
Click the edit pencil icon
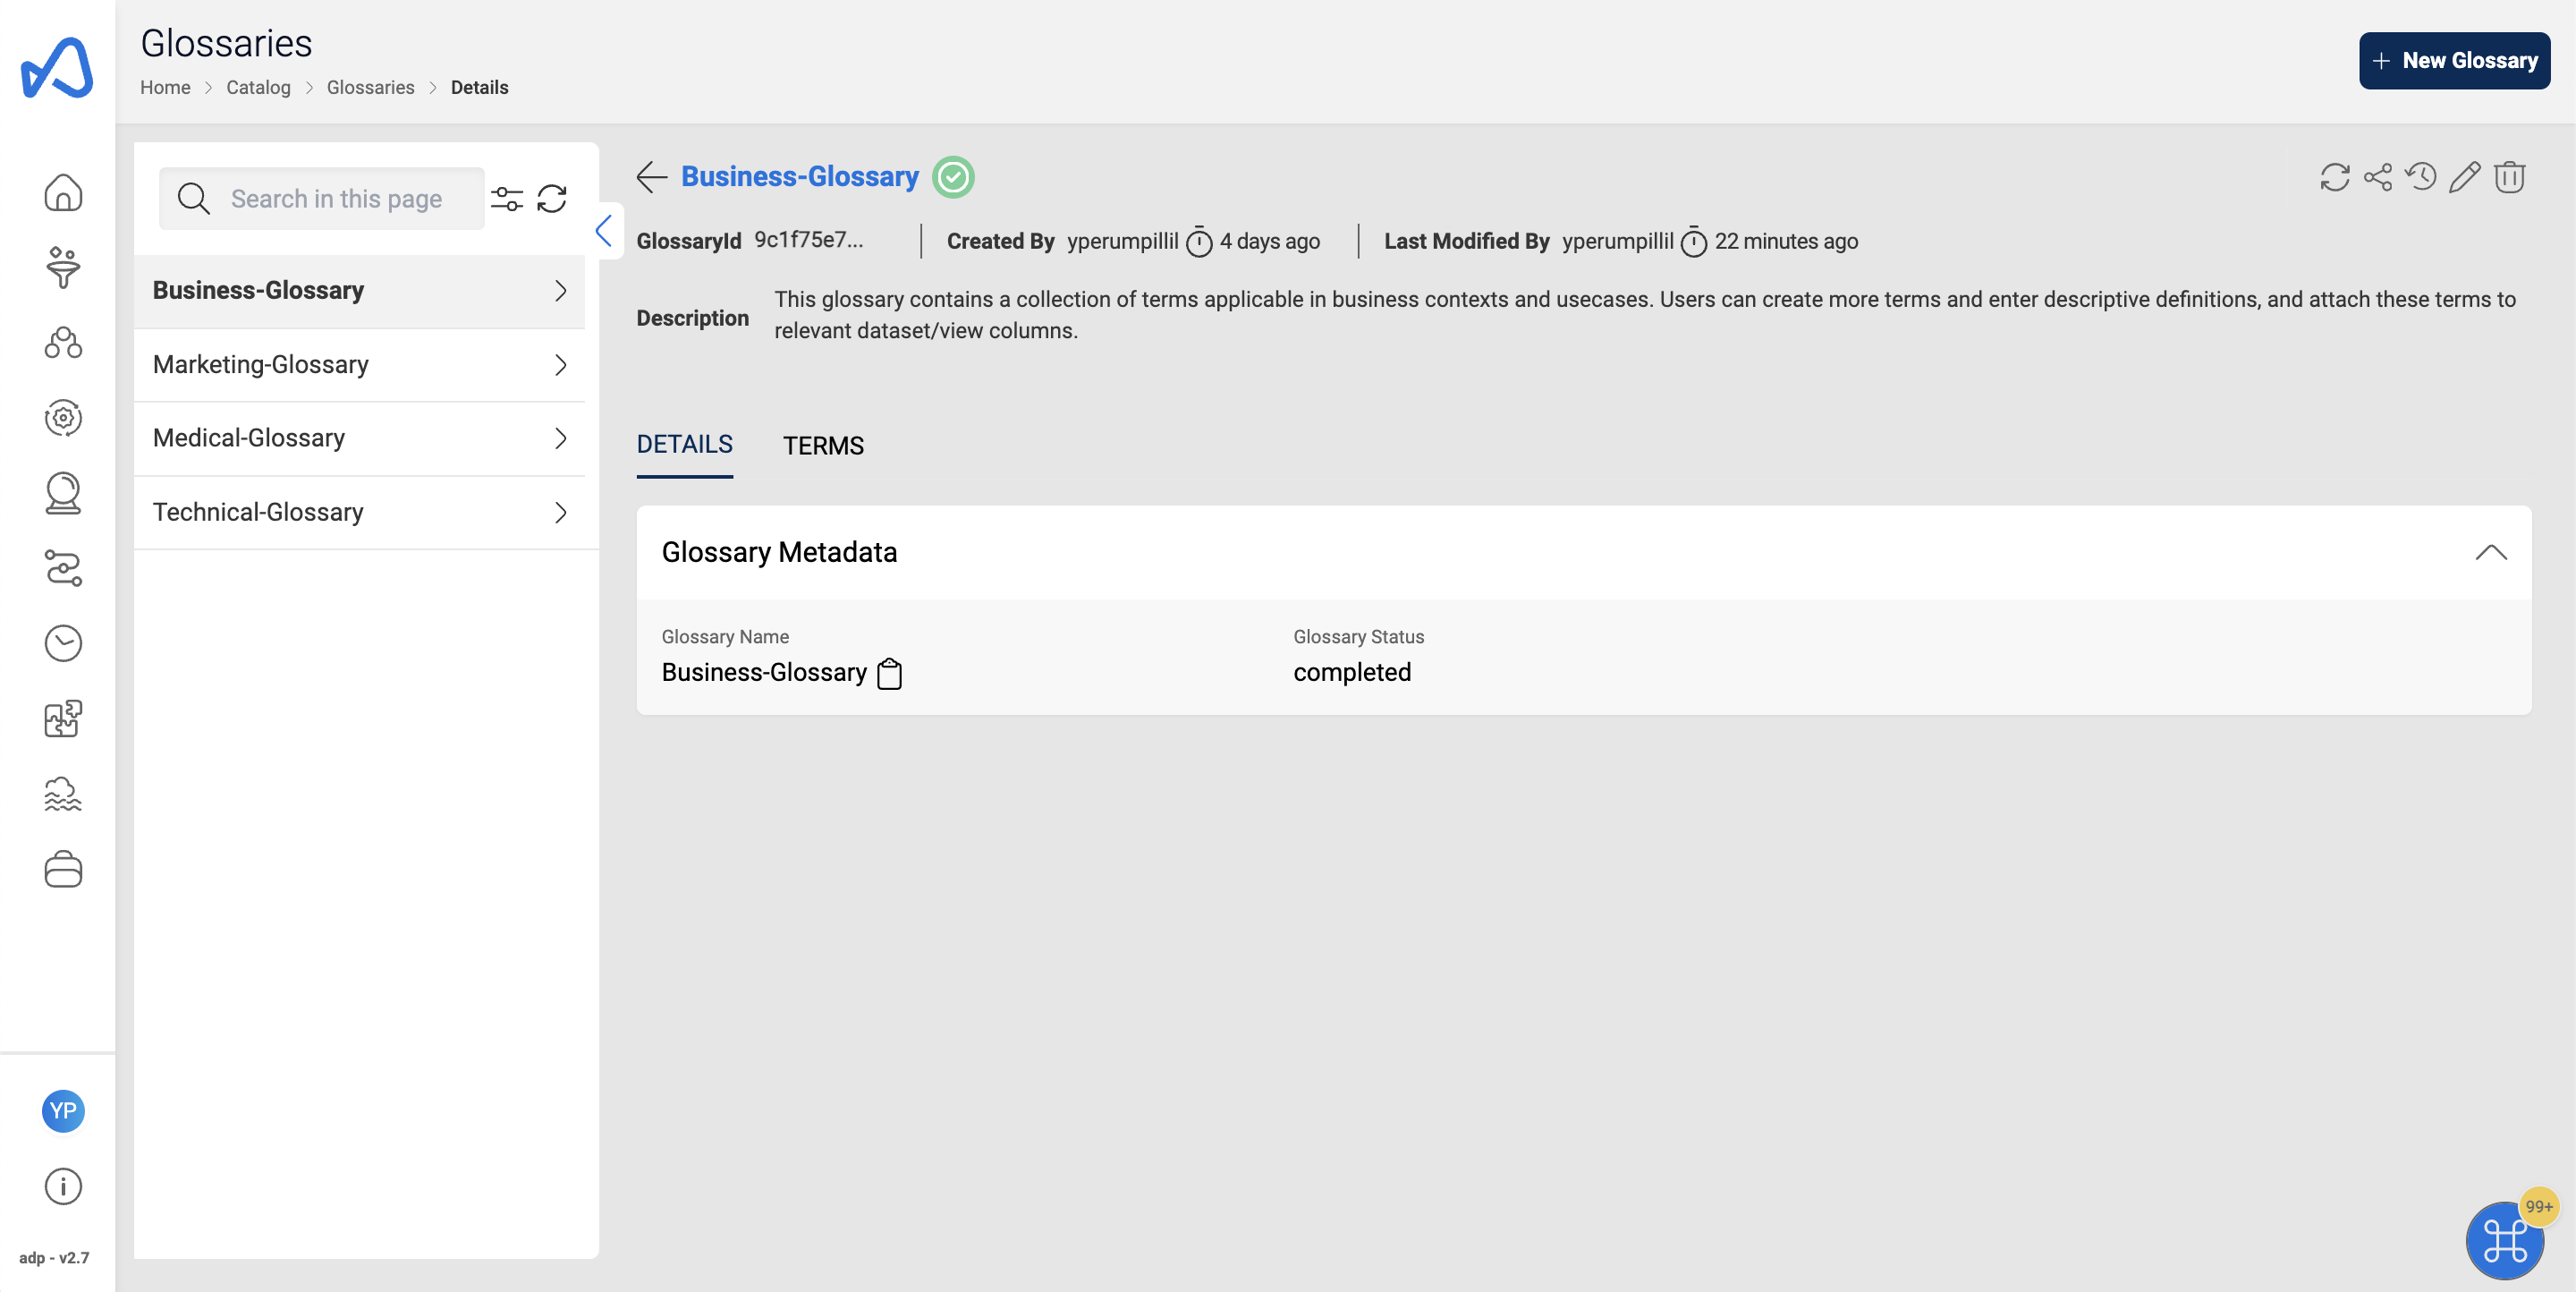2464,174
